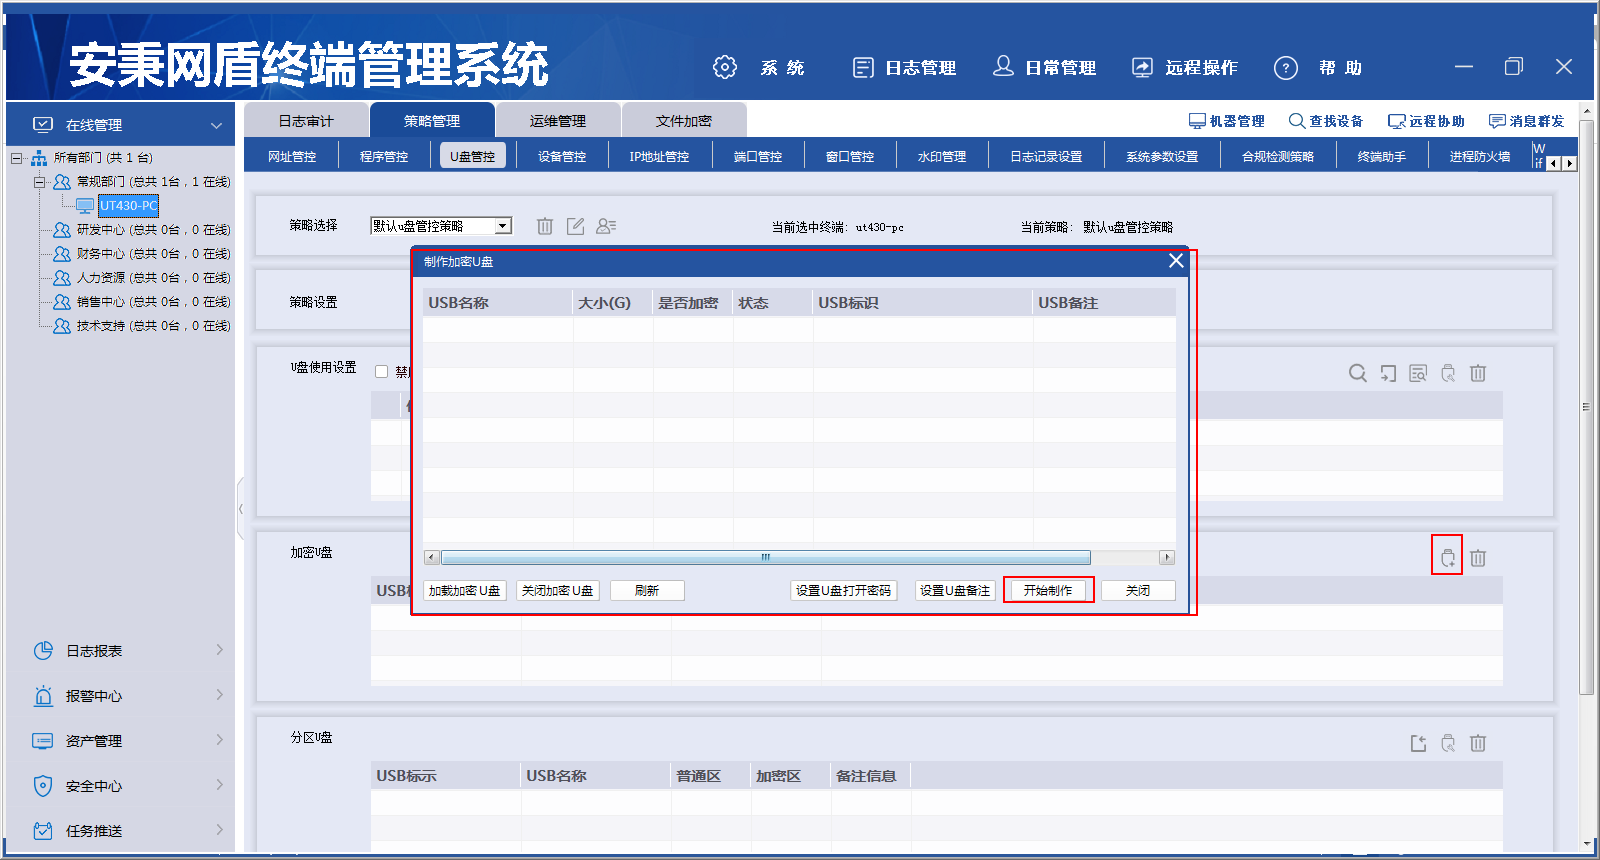Click 关闭加密U盘 button in dialog

(558, 591)
